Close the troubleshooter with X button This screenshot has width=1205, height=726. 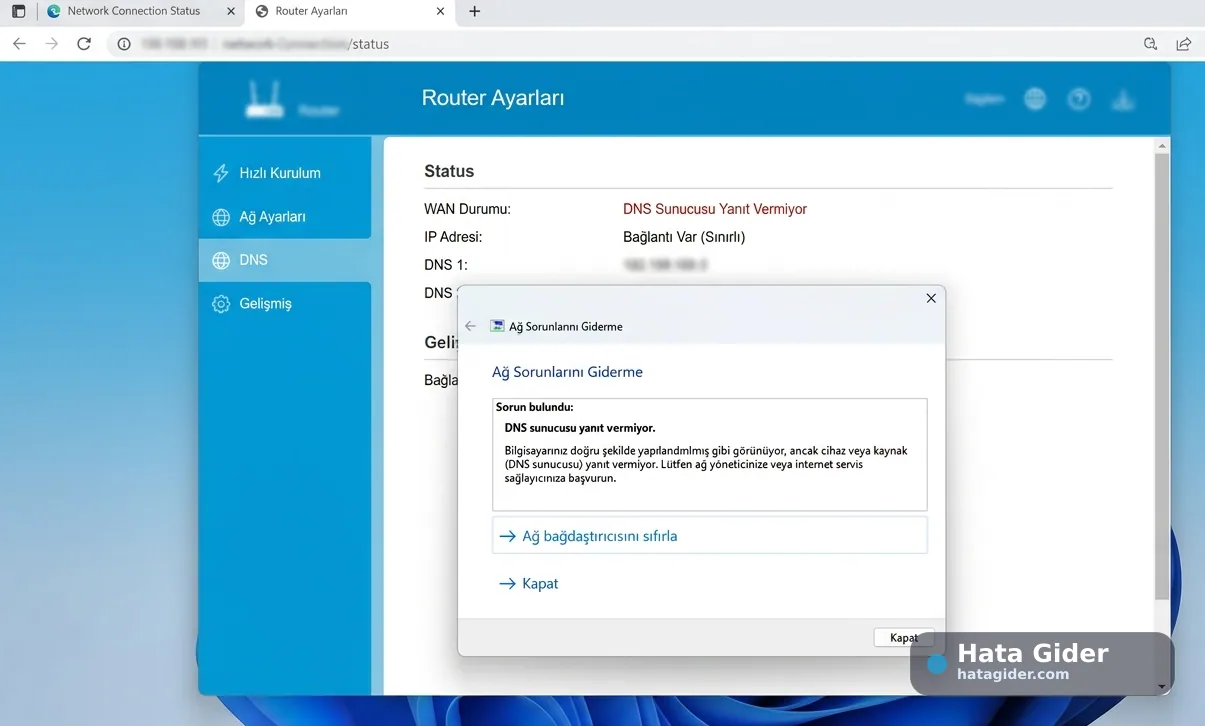931,298
